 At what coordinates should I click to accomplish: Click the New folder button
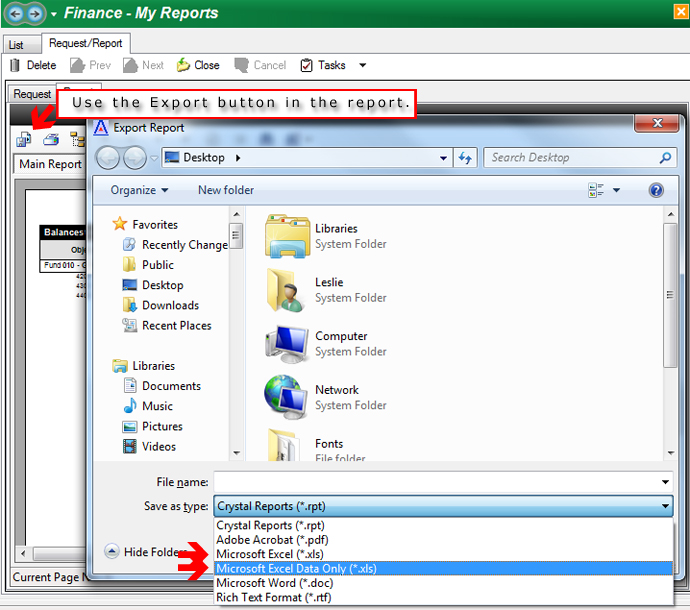pos(226,190)
